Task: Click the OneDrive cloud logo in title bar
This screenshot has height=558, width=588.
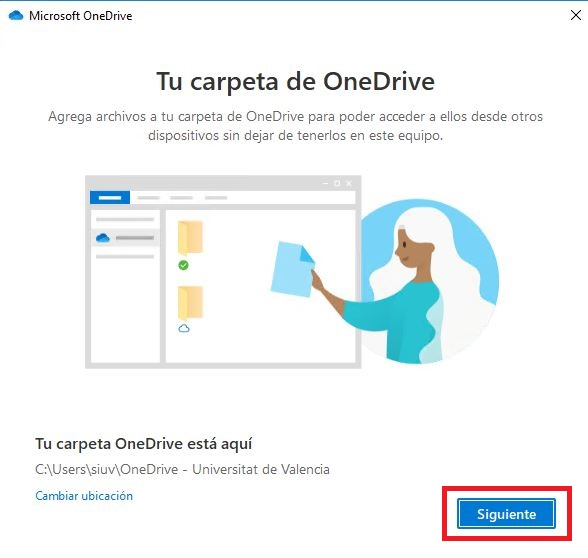Action: (16, 16)
